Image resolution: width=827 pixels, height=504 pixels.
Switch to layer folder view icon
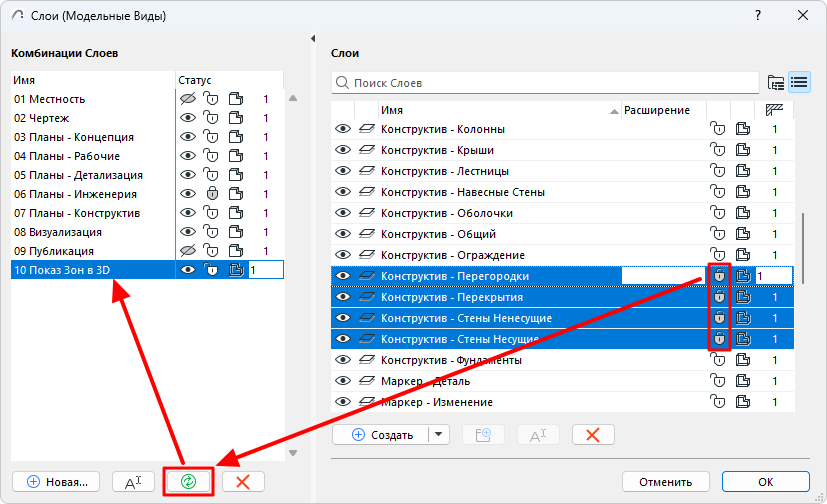(776, 83)
